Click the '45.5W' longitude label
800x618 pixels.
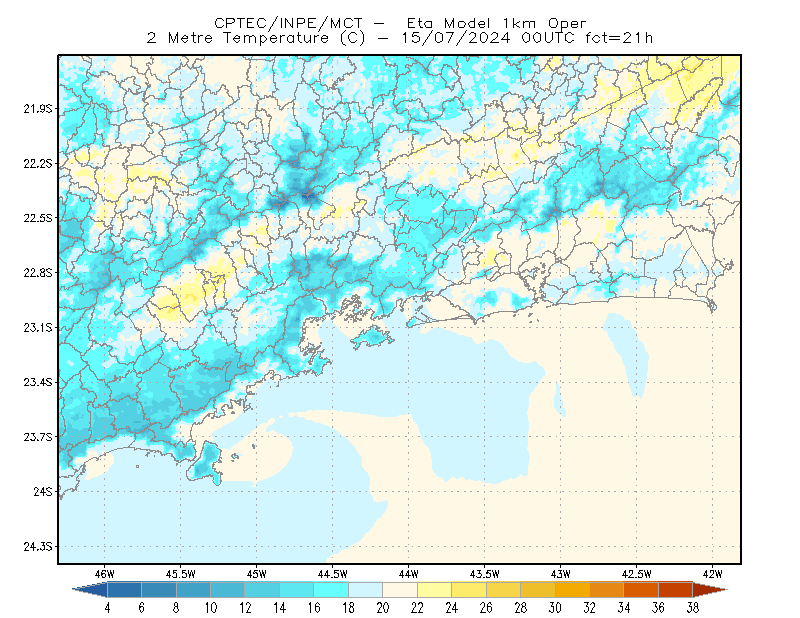181,574
